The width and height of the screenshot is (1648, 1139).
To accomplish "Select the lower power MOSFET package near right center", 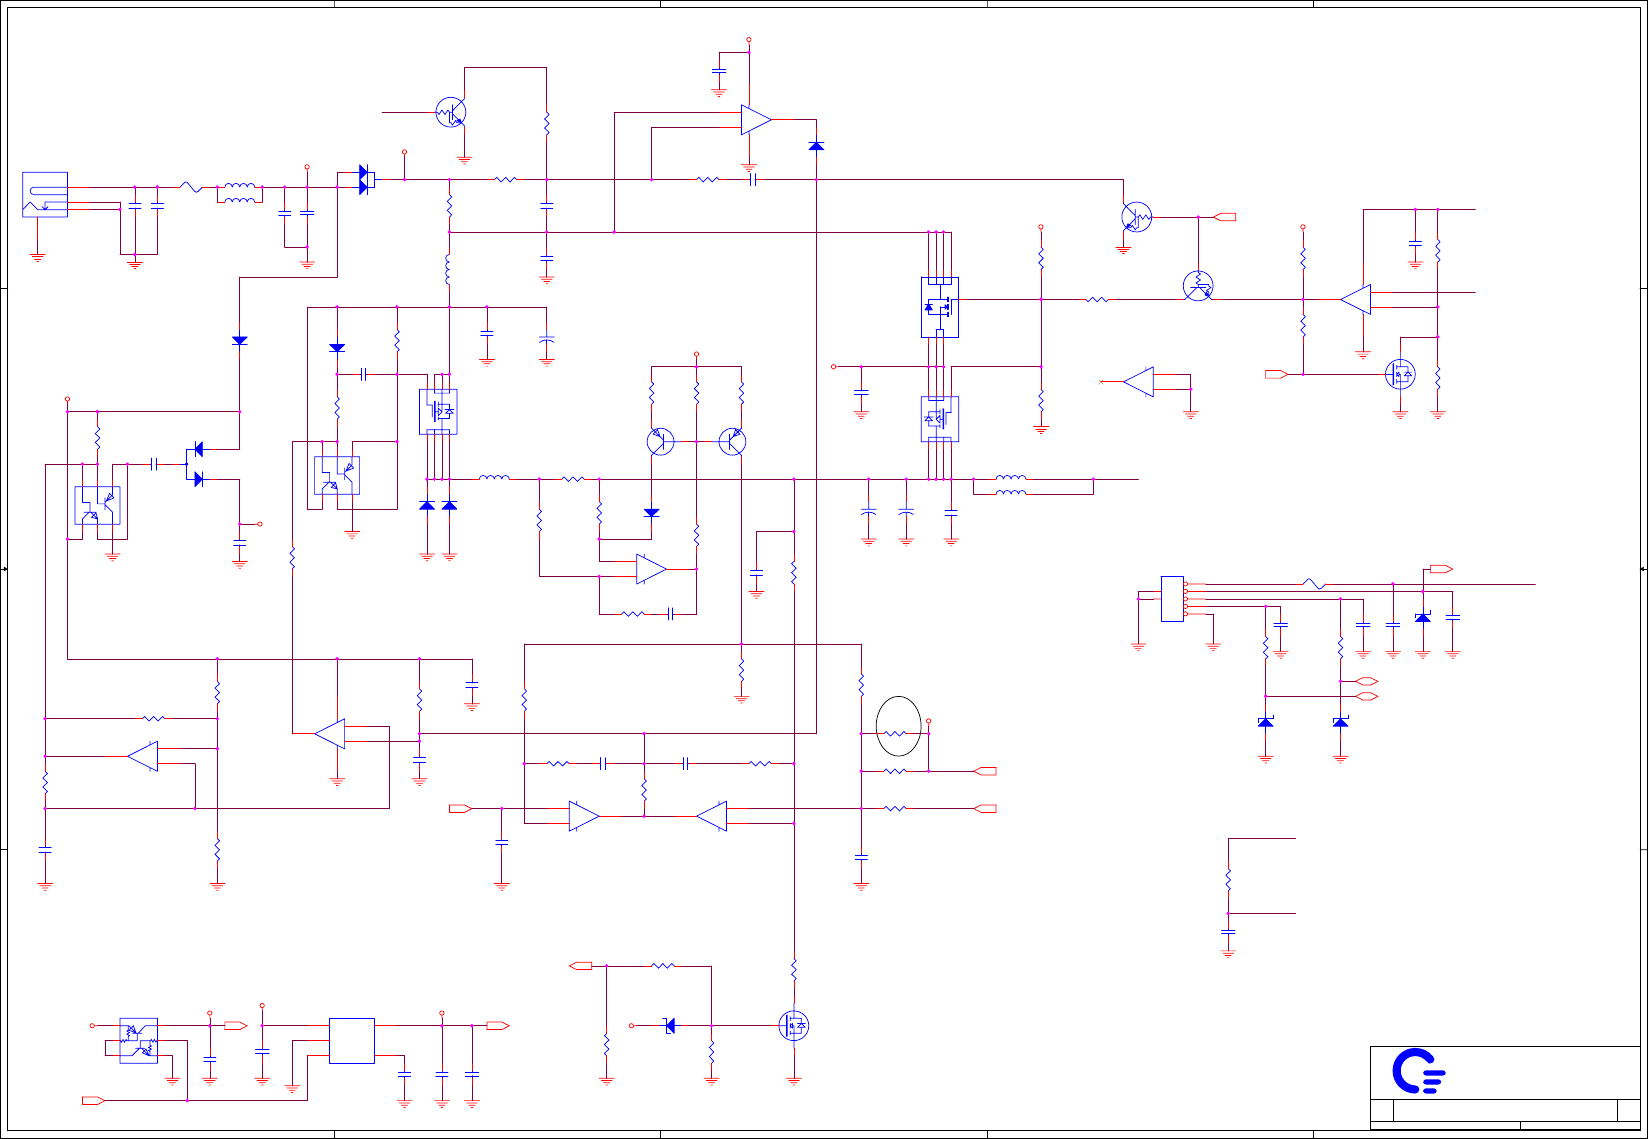I will coord(940,419).
